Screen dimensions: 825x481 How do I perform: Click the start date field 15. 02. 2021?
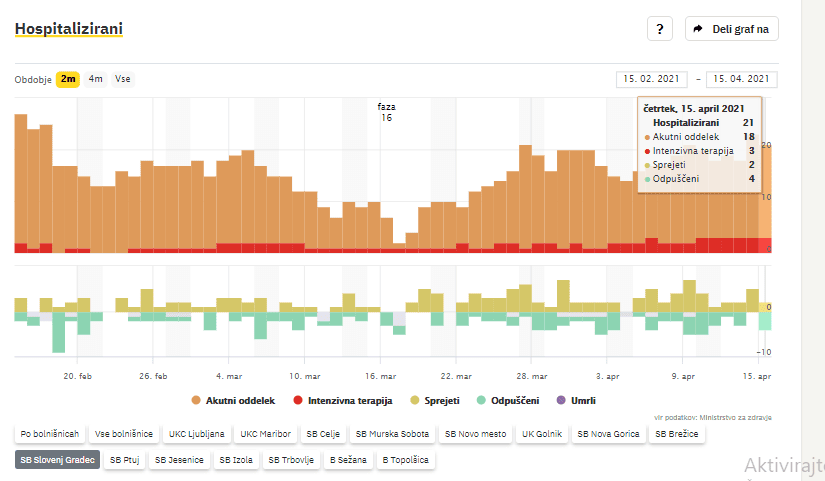[651, 79]
